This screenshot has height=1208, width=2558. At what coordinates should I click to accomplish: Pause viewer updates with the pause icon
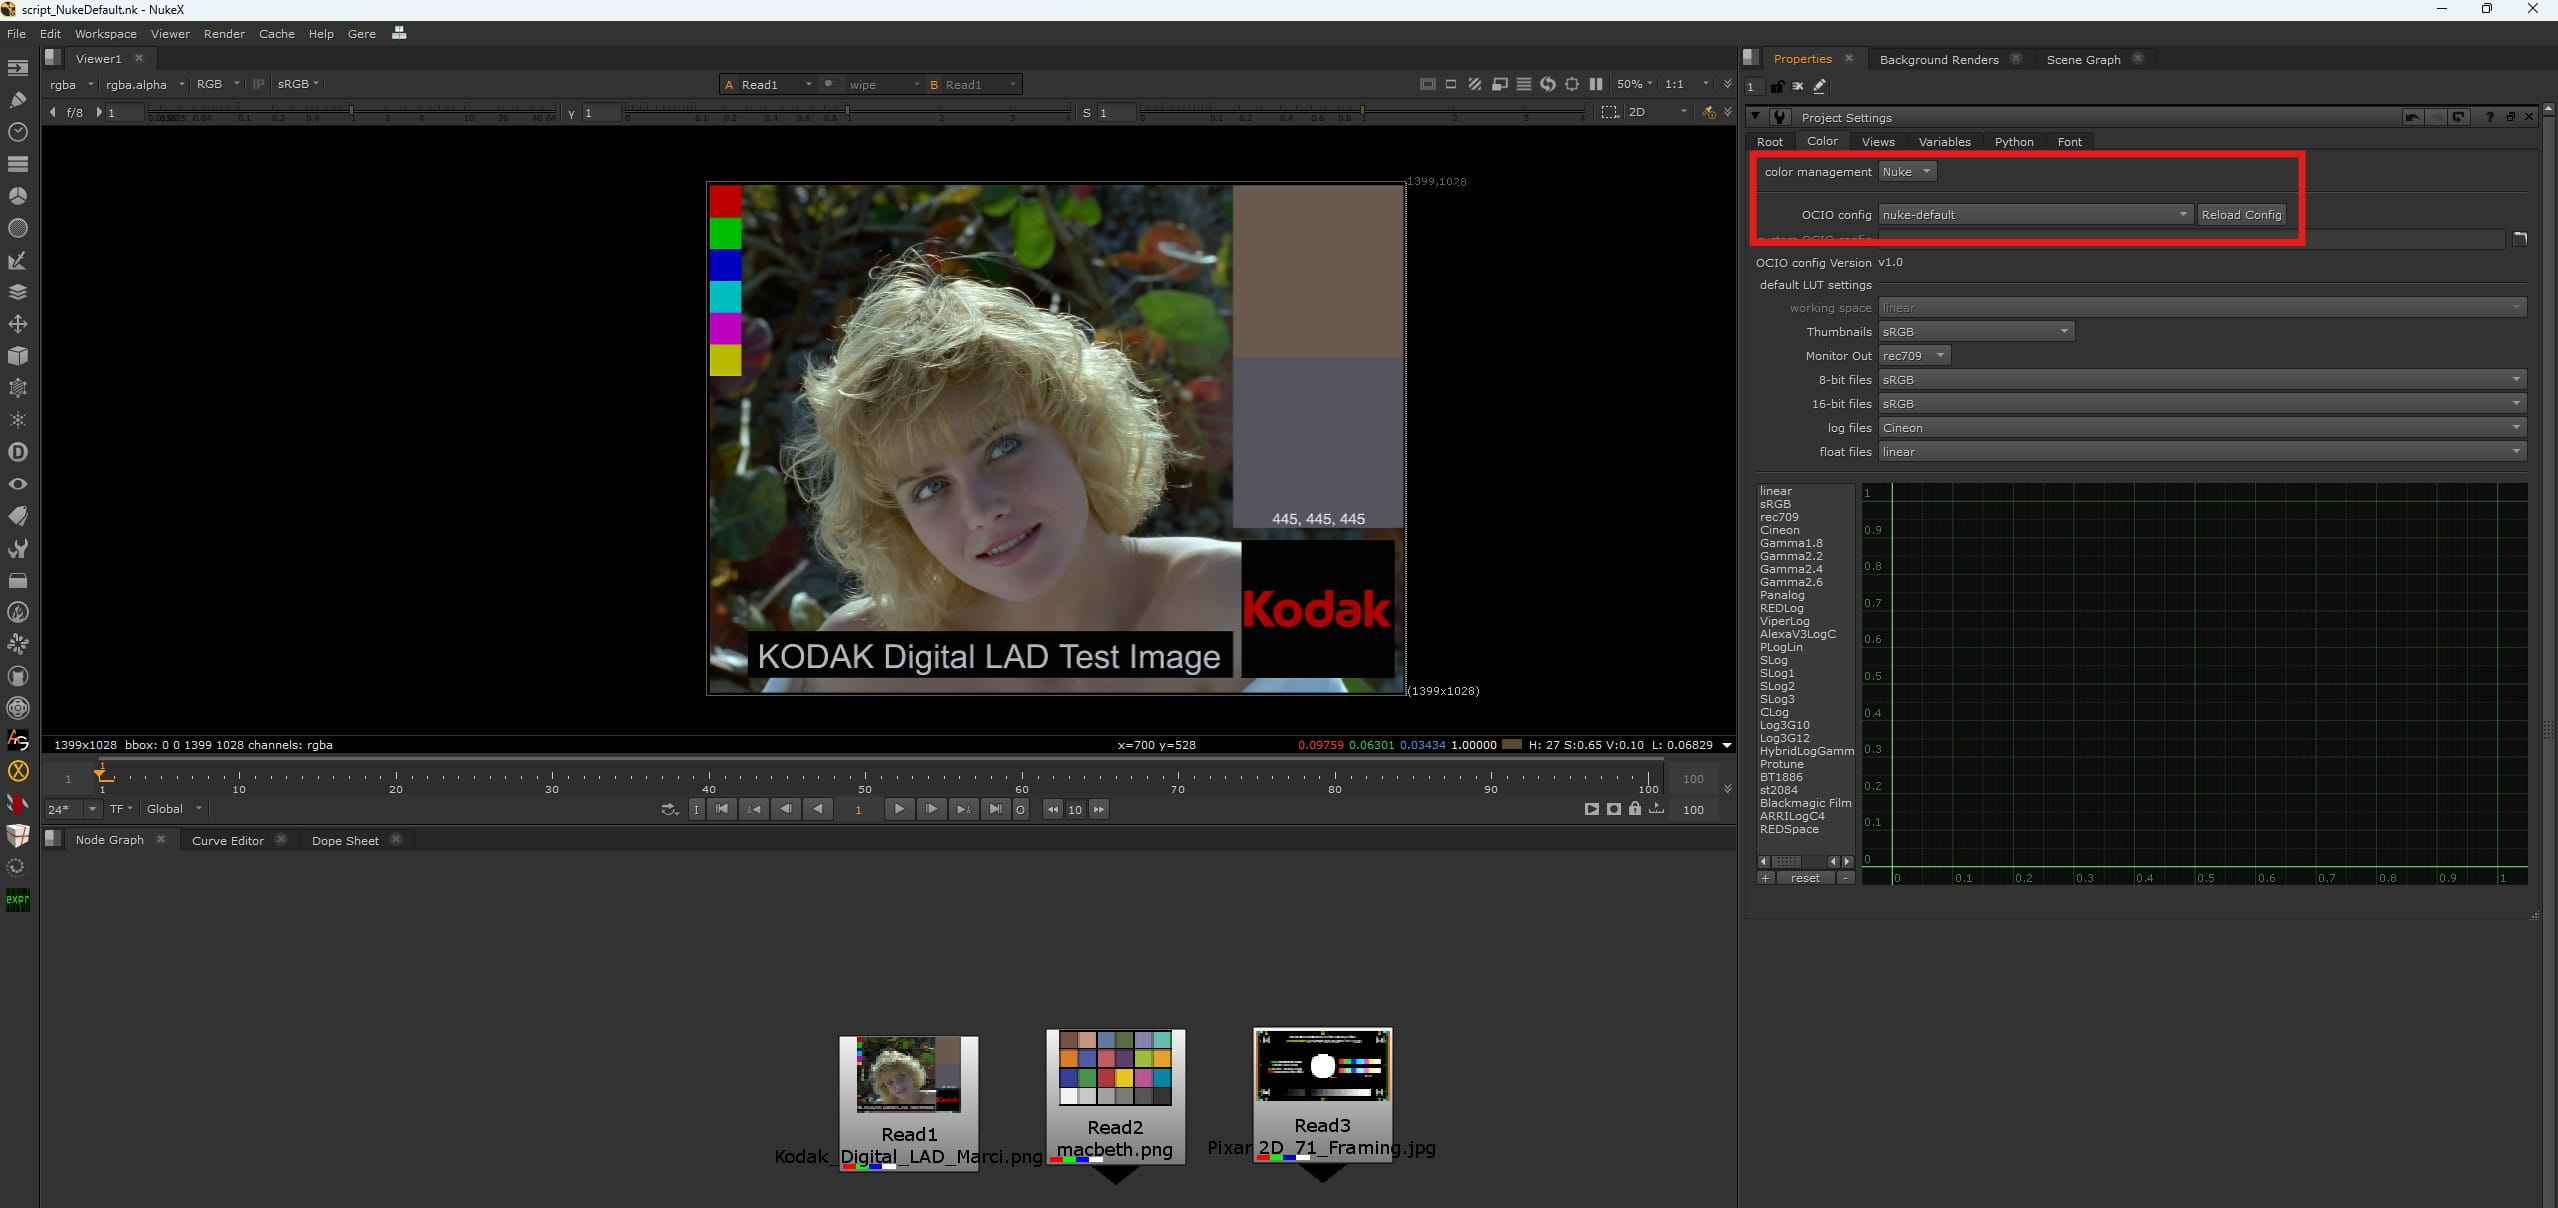pyautogui.click(x=1596, y=84)
